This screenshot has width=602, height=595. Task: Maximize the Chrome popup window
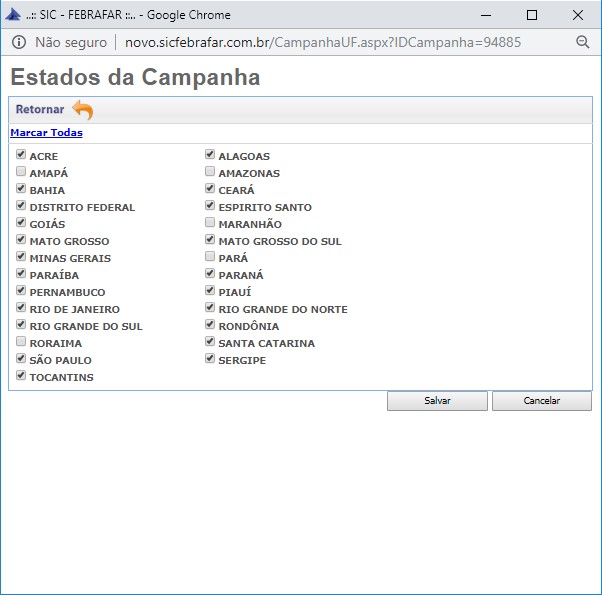[531, 15]
